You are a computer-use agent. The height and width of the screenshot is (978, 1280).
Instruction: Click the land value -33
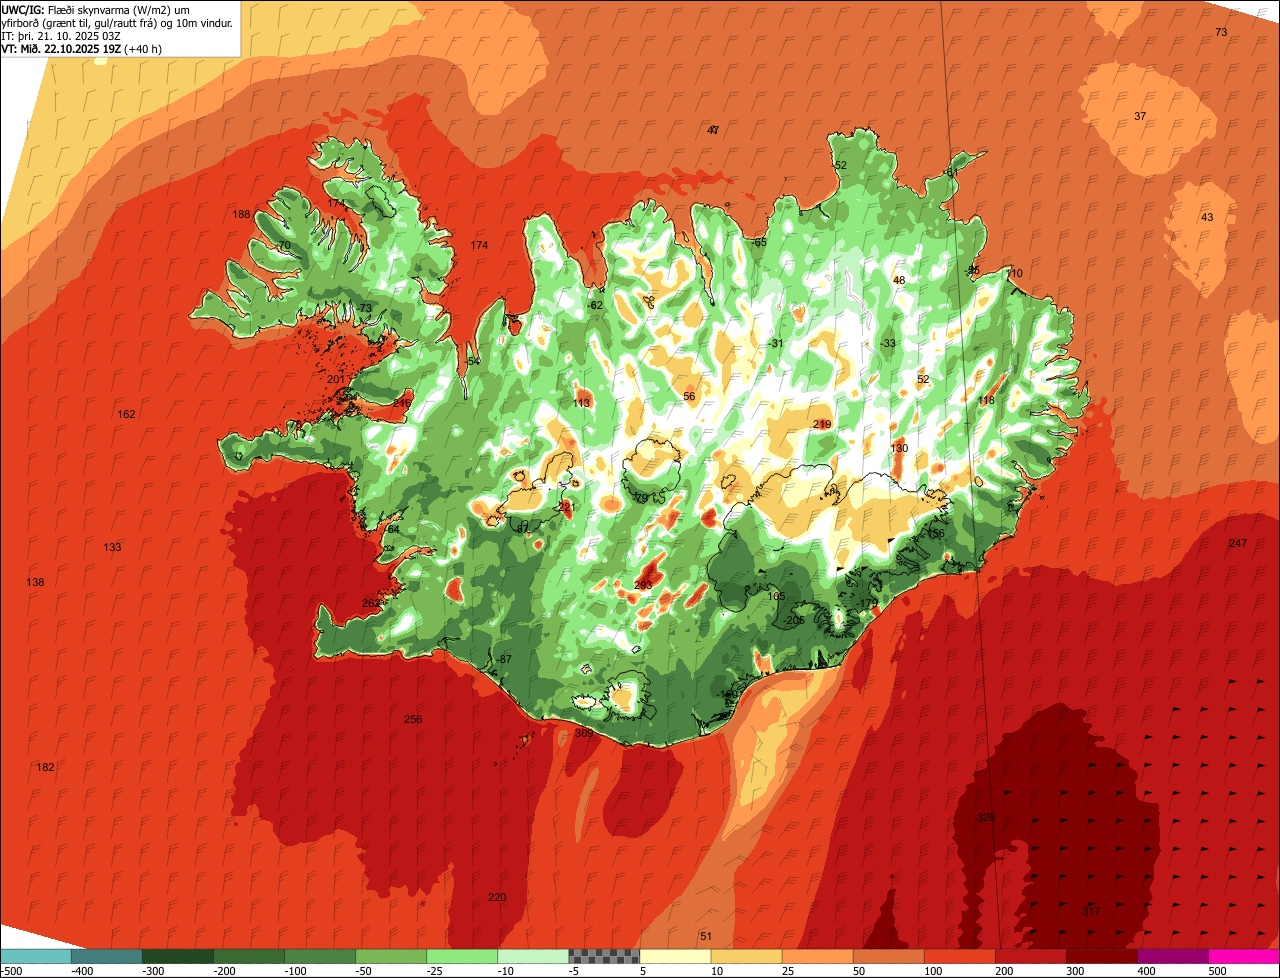click(x=888, y=343)
